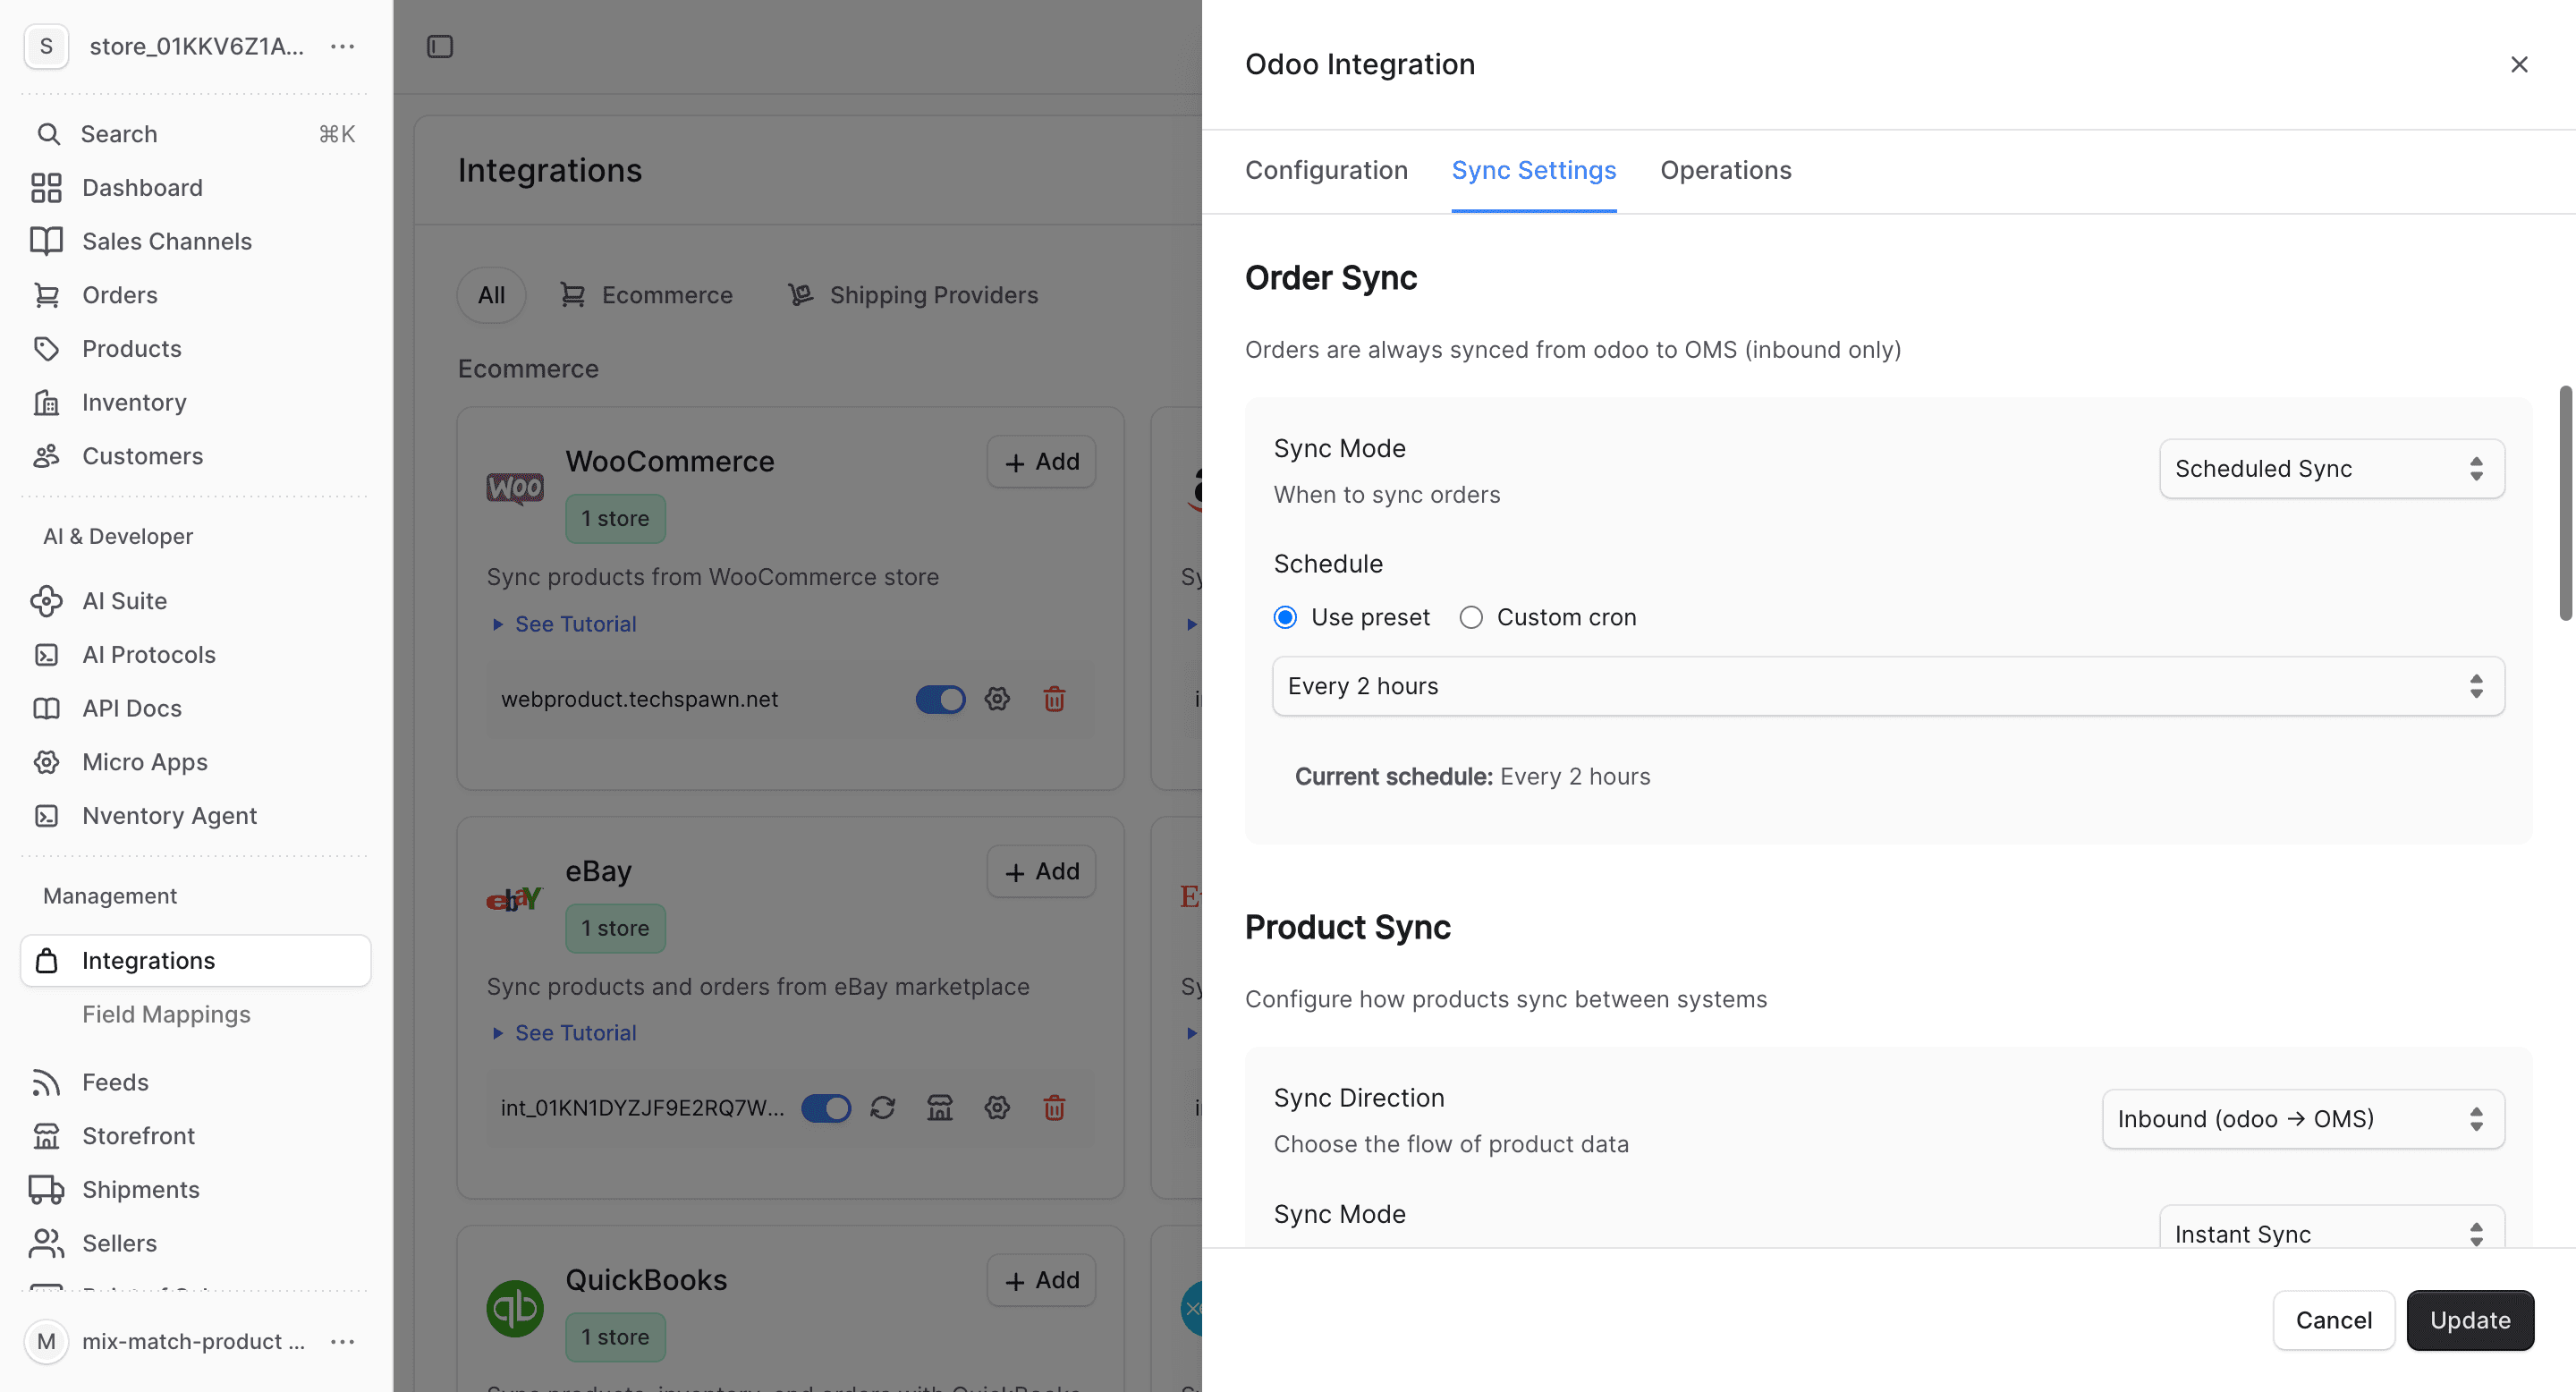Click the Update button
2576x1392 pixels.
click(2470, 1320)
